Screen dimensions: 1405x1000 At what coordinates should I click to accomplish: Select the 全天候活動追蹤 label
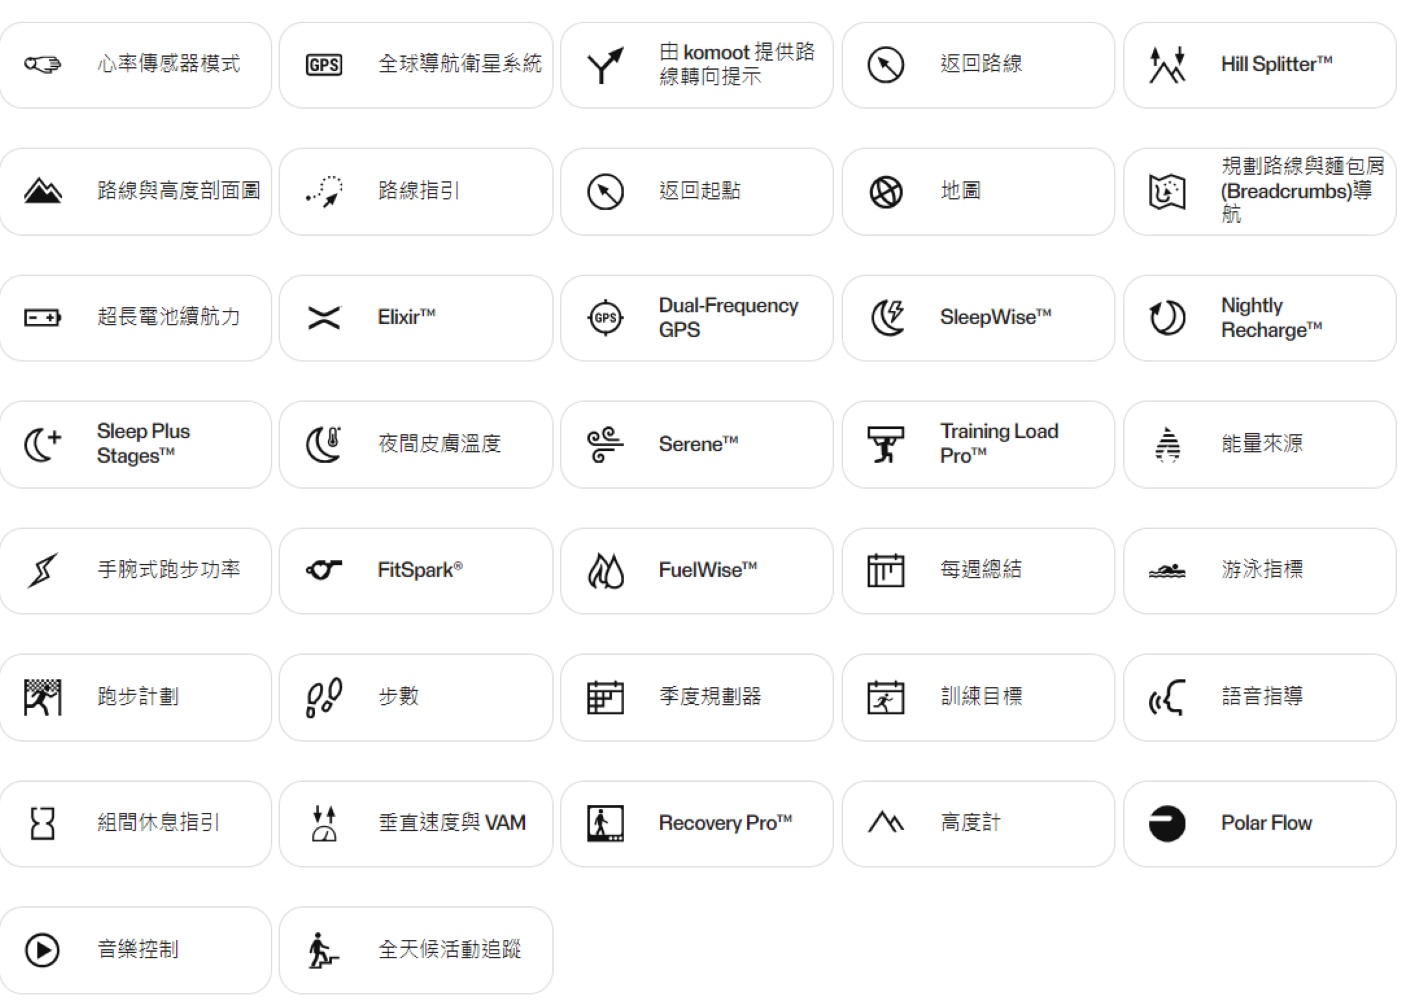450,949
